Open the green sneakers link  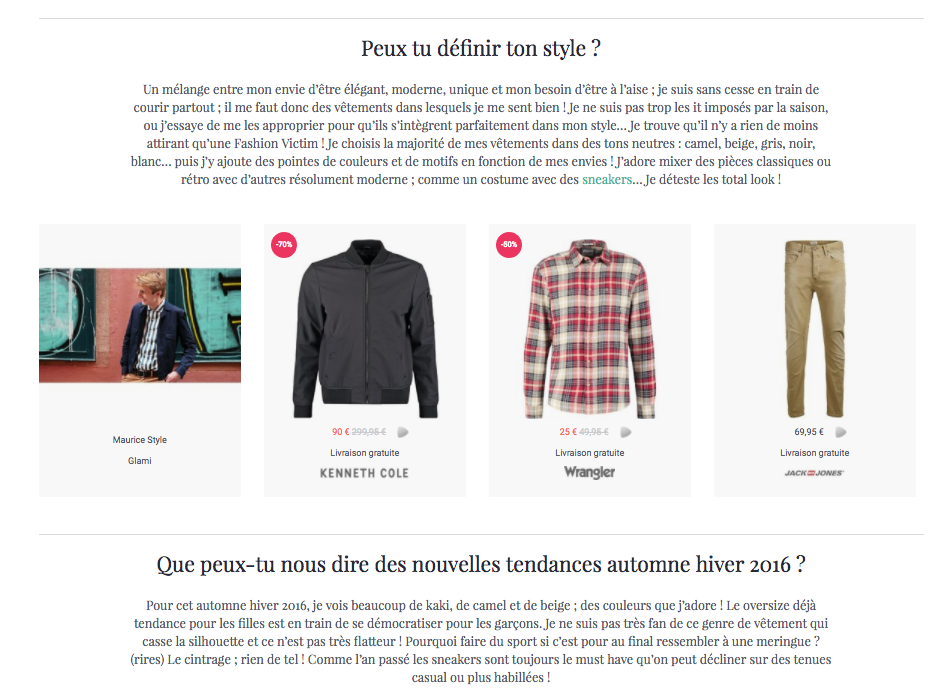coord(607,180)
